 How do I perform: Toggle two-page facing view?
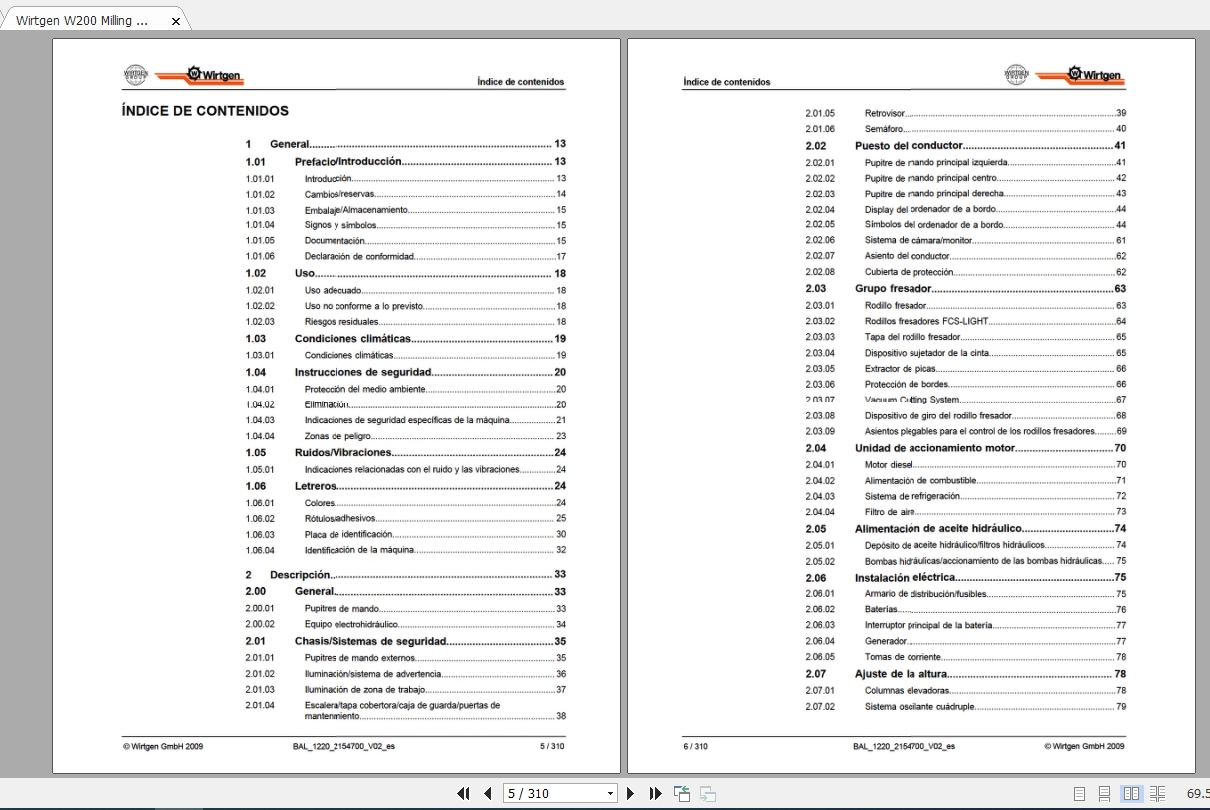tap(1131, 793)
